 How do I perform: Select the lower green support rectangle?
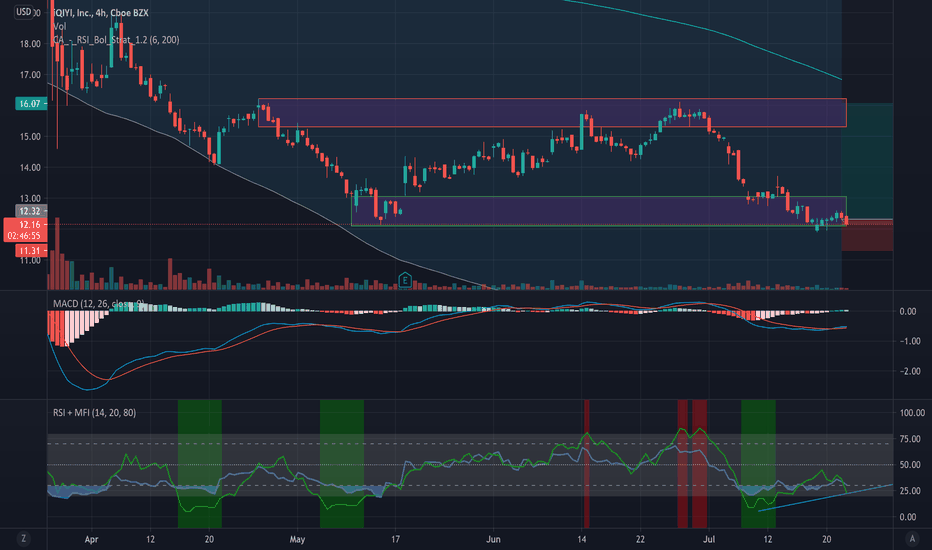click(x=599, y=211)
